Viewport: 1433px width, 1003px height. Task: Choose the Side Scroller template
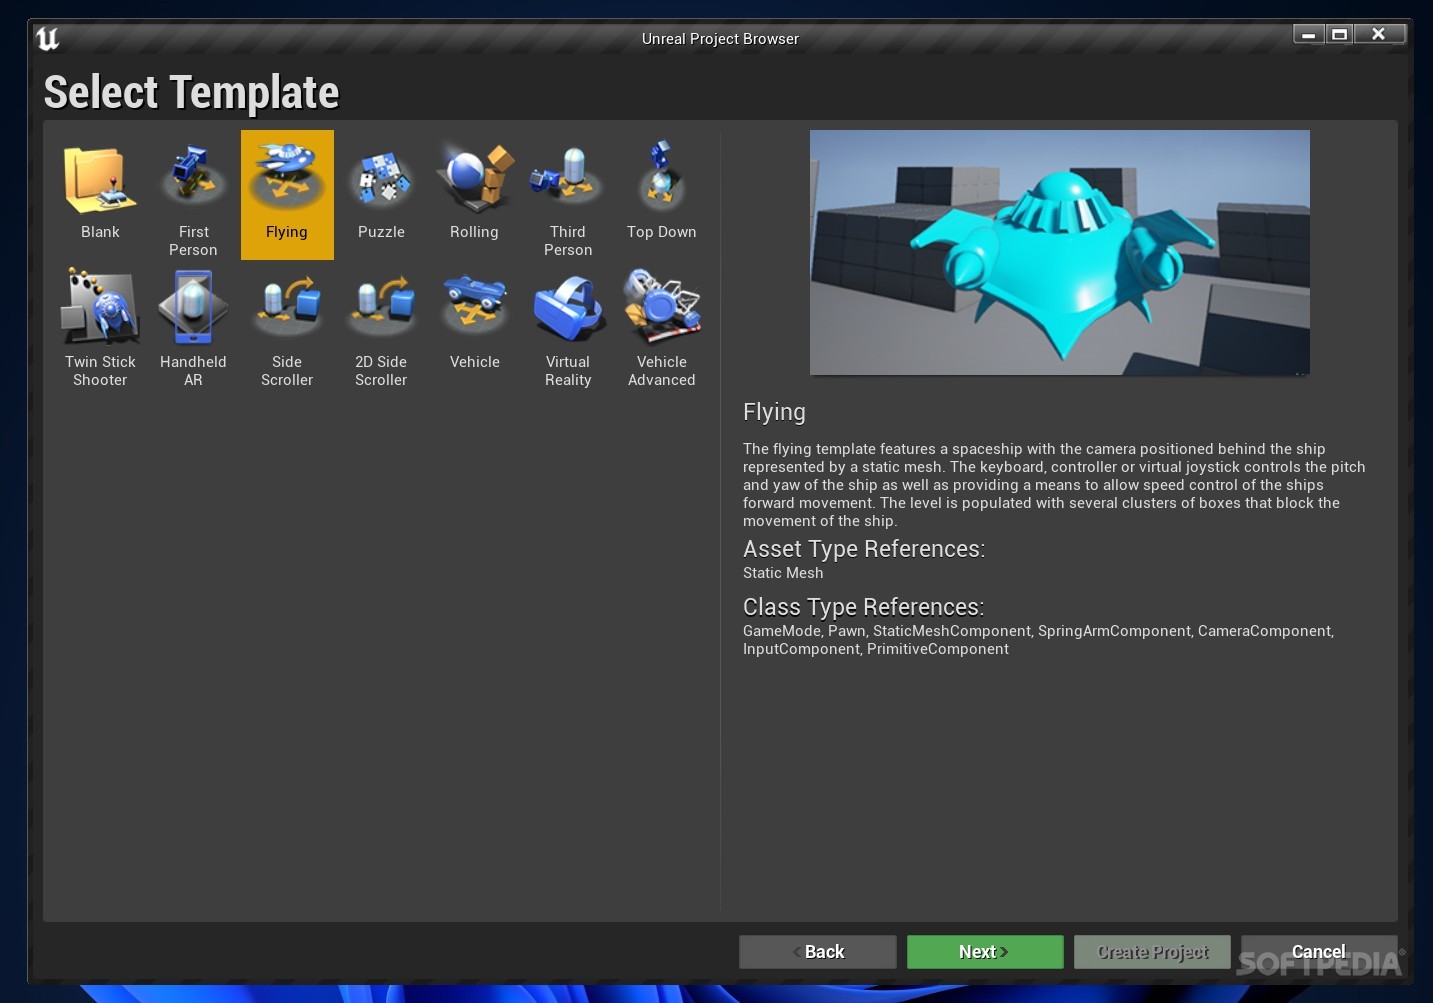[287, 325]
